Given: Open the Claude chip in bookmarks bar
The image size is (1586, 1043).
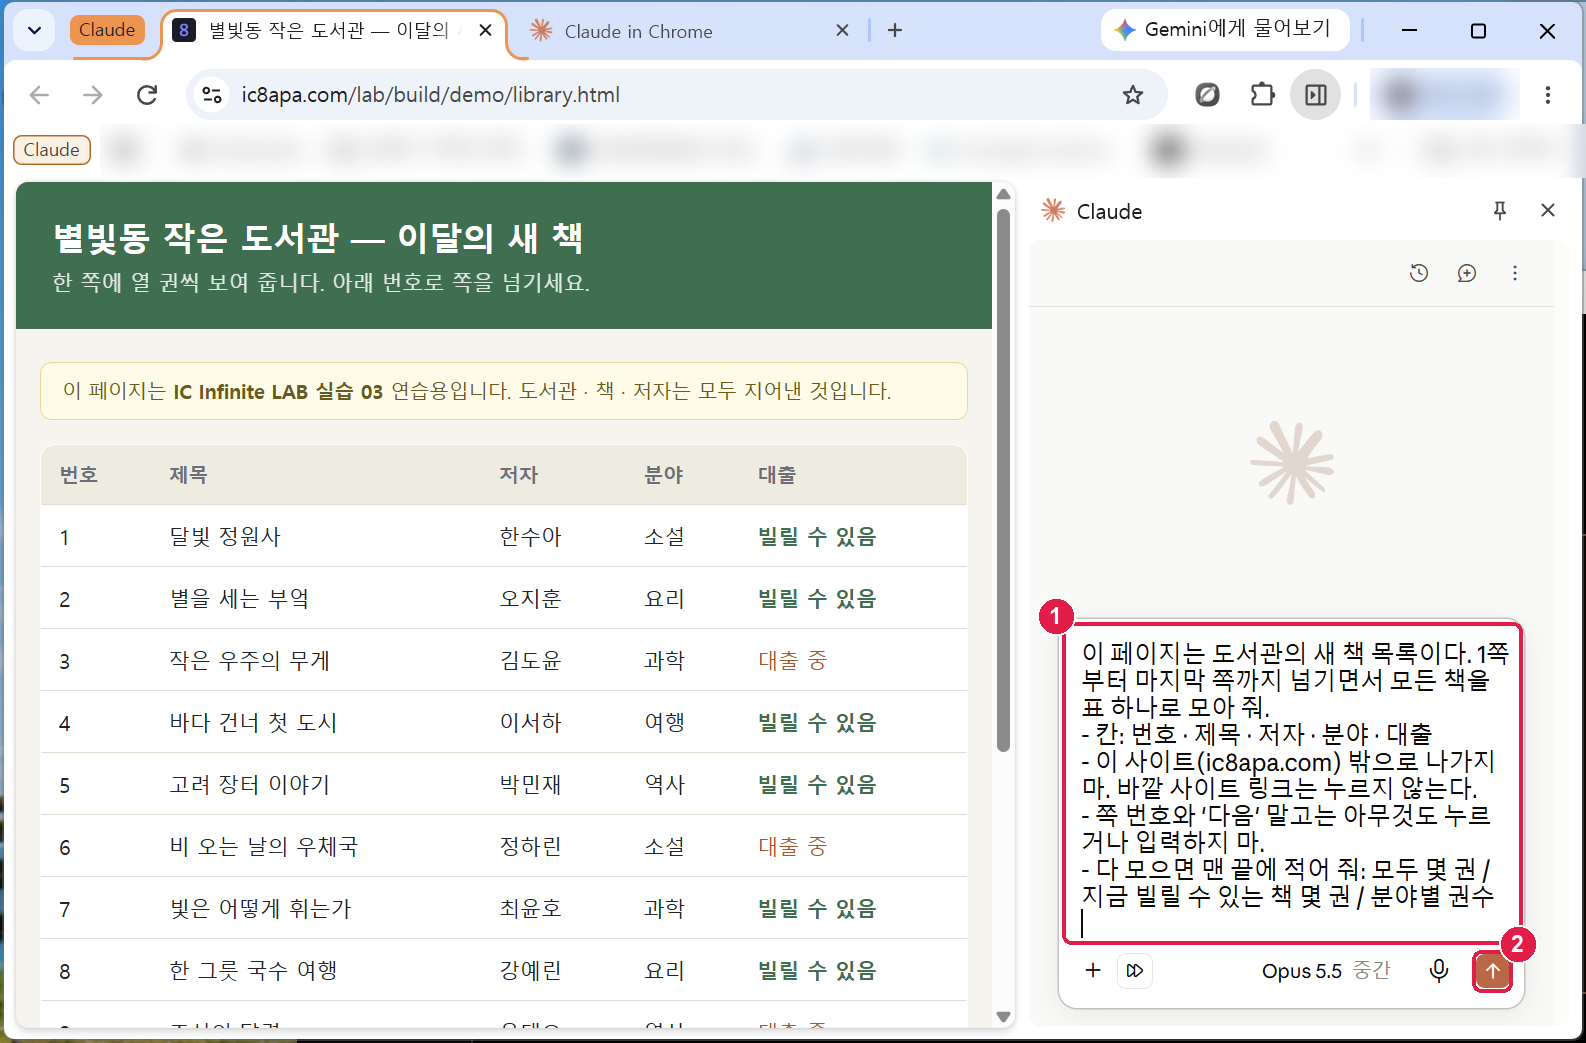Looking at the screenshot, I should point(52,150).
